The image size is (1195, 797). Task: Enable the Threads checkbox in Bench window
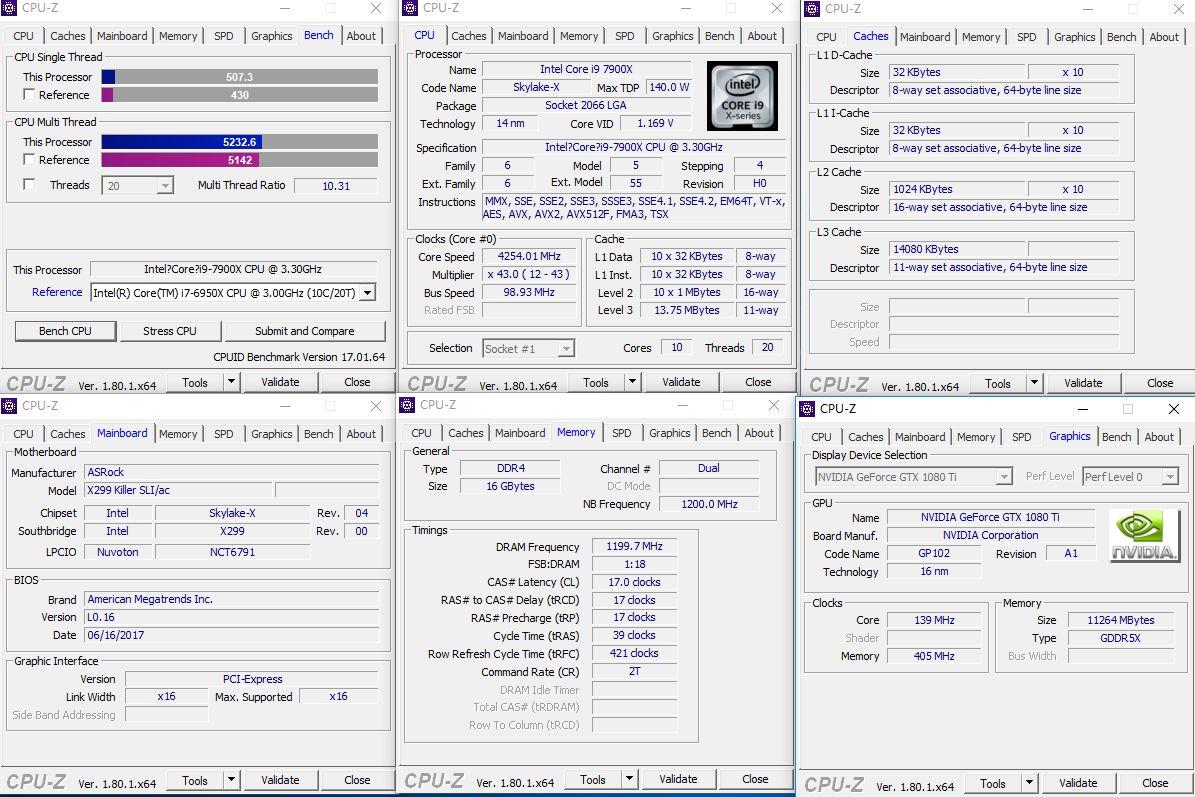(x=29, y=184)
